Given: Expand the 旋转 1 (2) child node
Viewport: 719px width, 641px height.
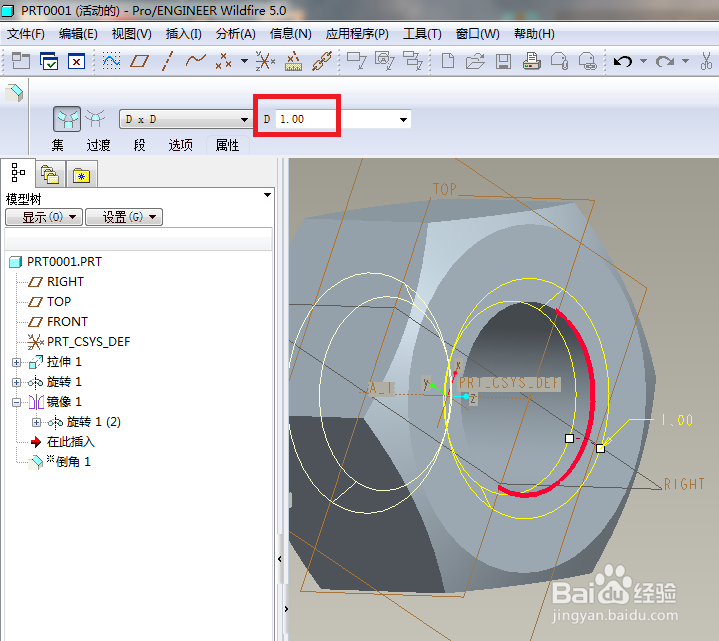Looking at the screenshot, I should pyautogui.click(x=37, y=422).
